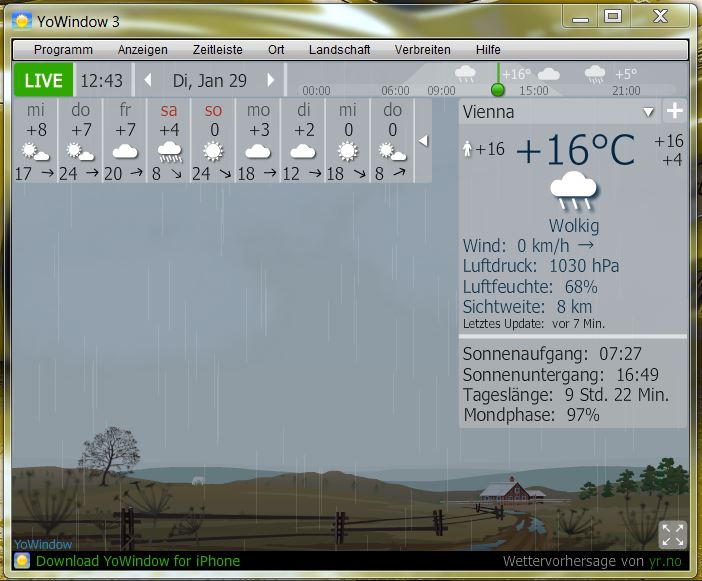Go to previous day with left arrow
The width and height of the screenshot is (702, 581).
148,81
